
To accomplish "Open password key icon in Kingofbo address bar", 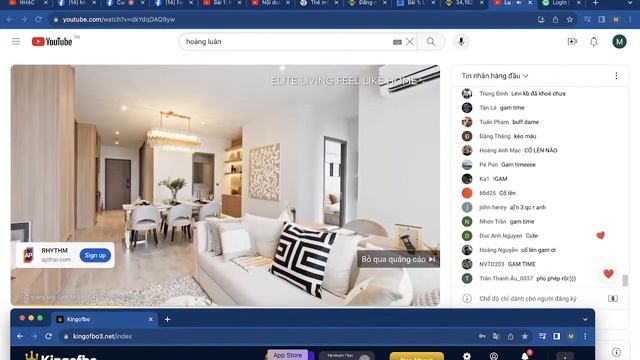I will pyautogui.click(x=482, y=336).
